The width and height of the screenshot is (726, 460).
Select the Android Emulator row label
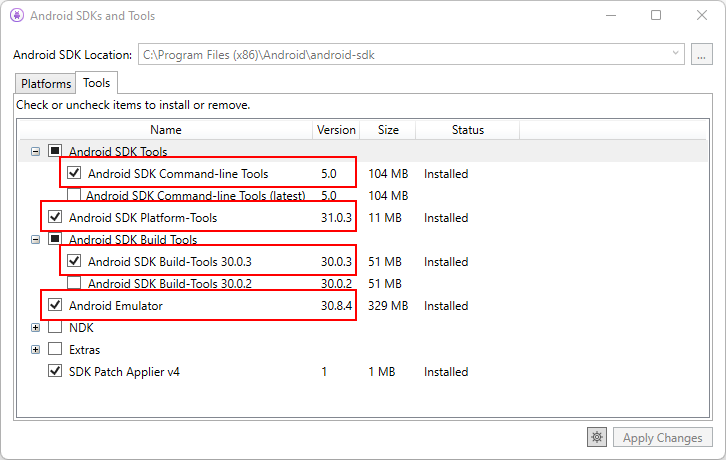click(x=116, y=306)
